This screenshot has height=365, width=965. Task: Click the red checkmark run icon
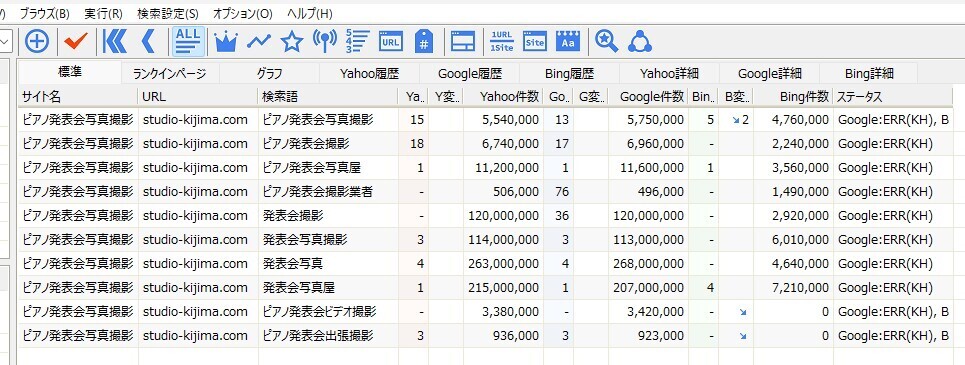pos(76,42)
